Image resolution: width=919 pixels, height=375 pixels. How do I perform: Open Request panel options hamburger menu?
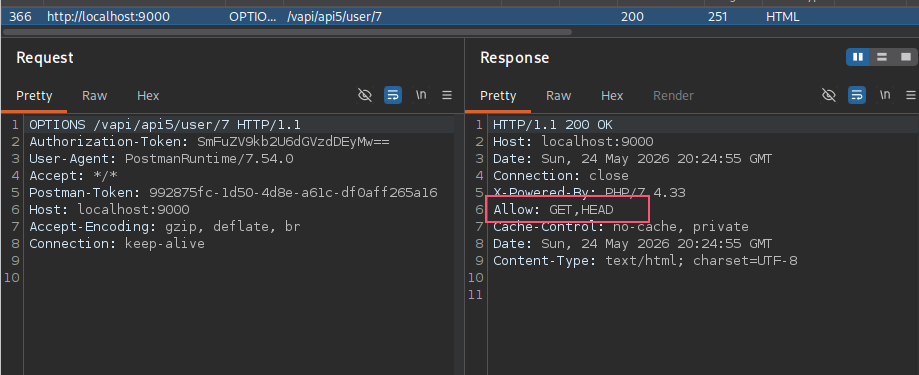447,95
